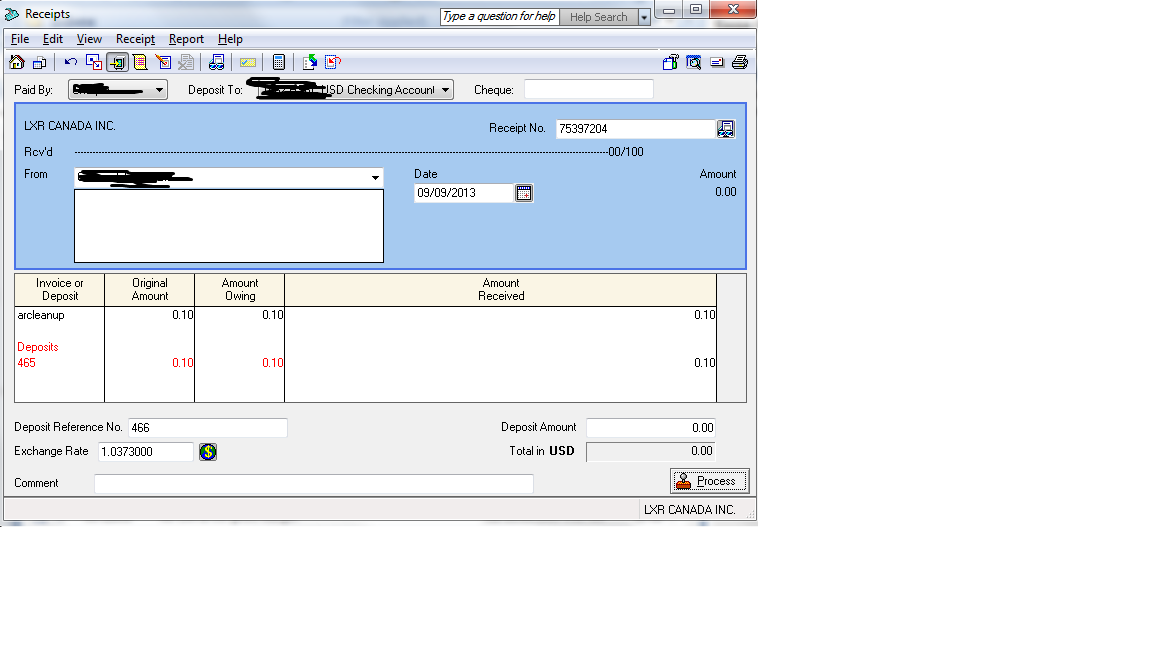This screenshot has height=648, width=1152.
Task: Click the red Original Amount 0.10 for 465
Action: pyautogui.click(x=183, y=363)
